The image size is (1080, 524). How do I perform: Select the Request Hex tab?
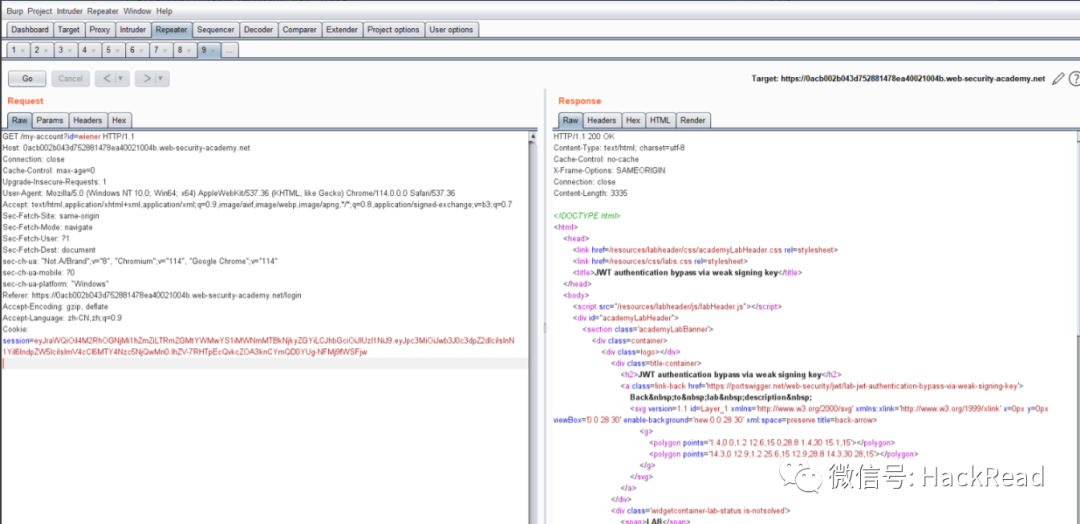(119, 120)
